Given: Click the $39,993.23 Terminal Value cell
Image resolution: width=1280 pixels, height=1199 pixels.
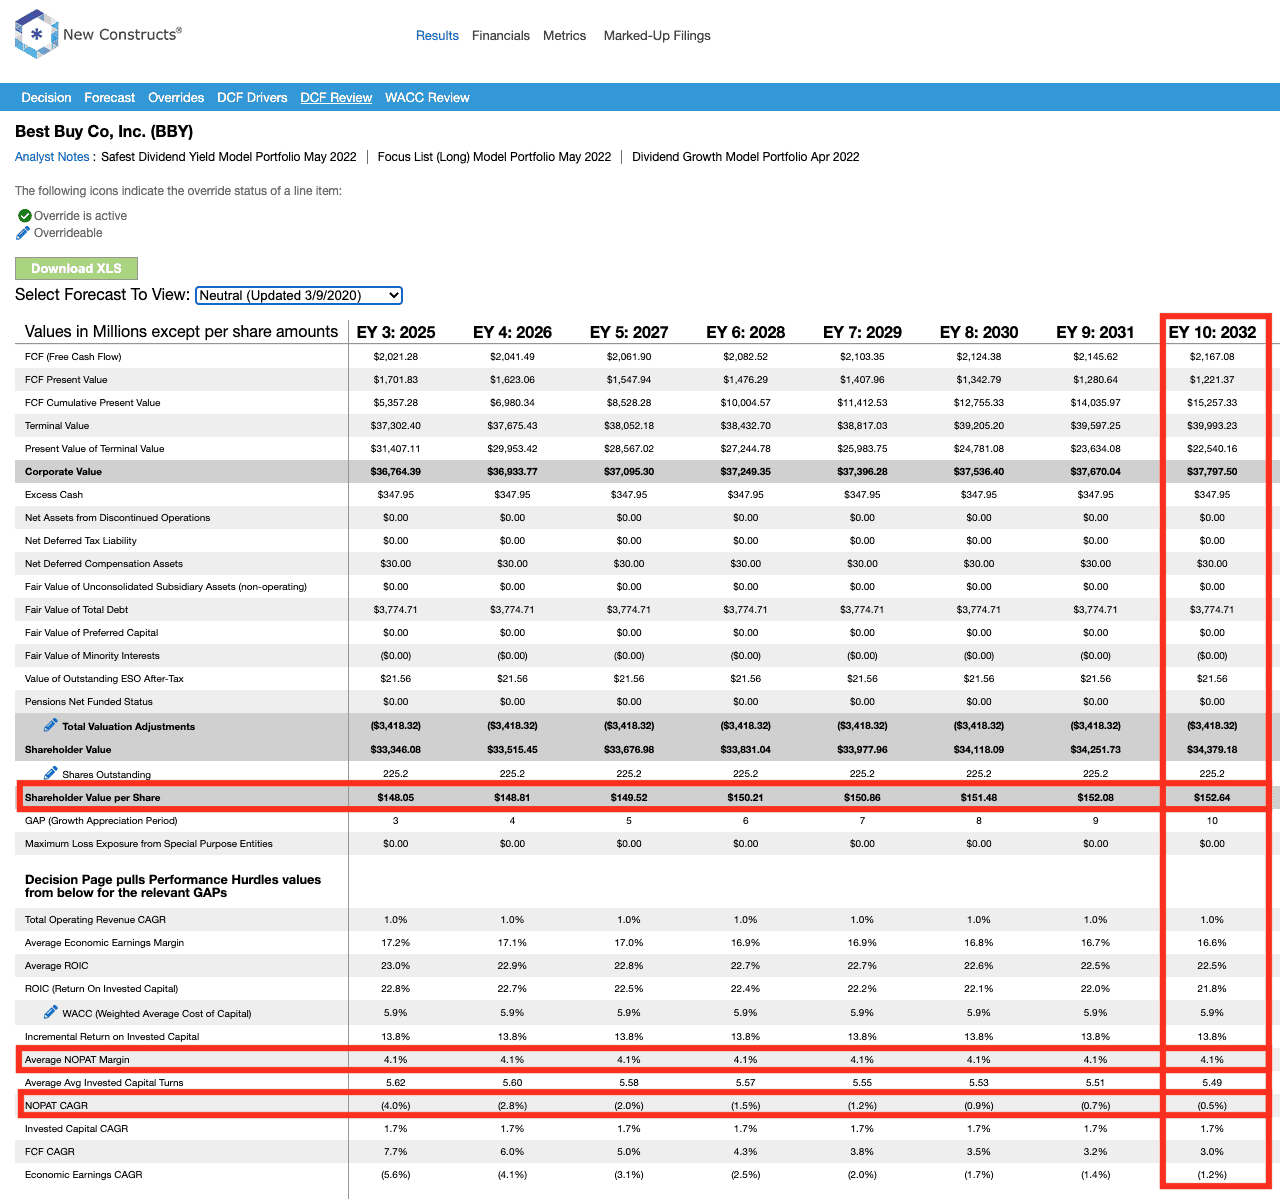Looking at the screenshot, I should pos(1212,426).
